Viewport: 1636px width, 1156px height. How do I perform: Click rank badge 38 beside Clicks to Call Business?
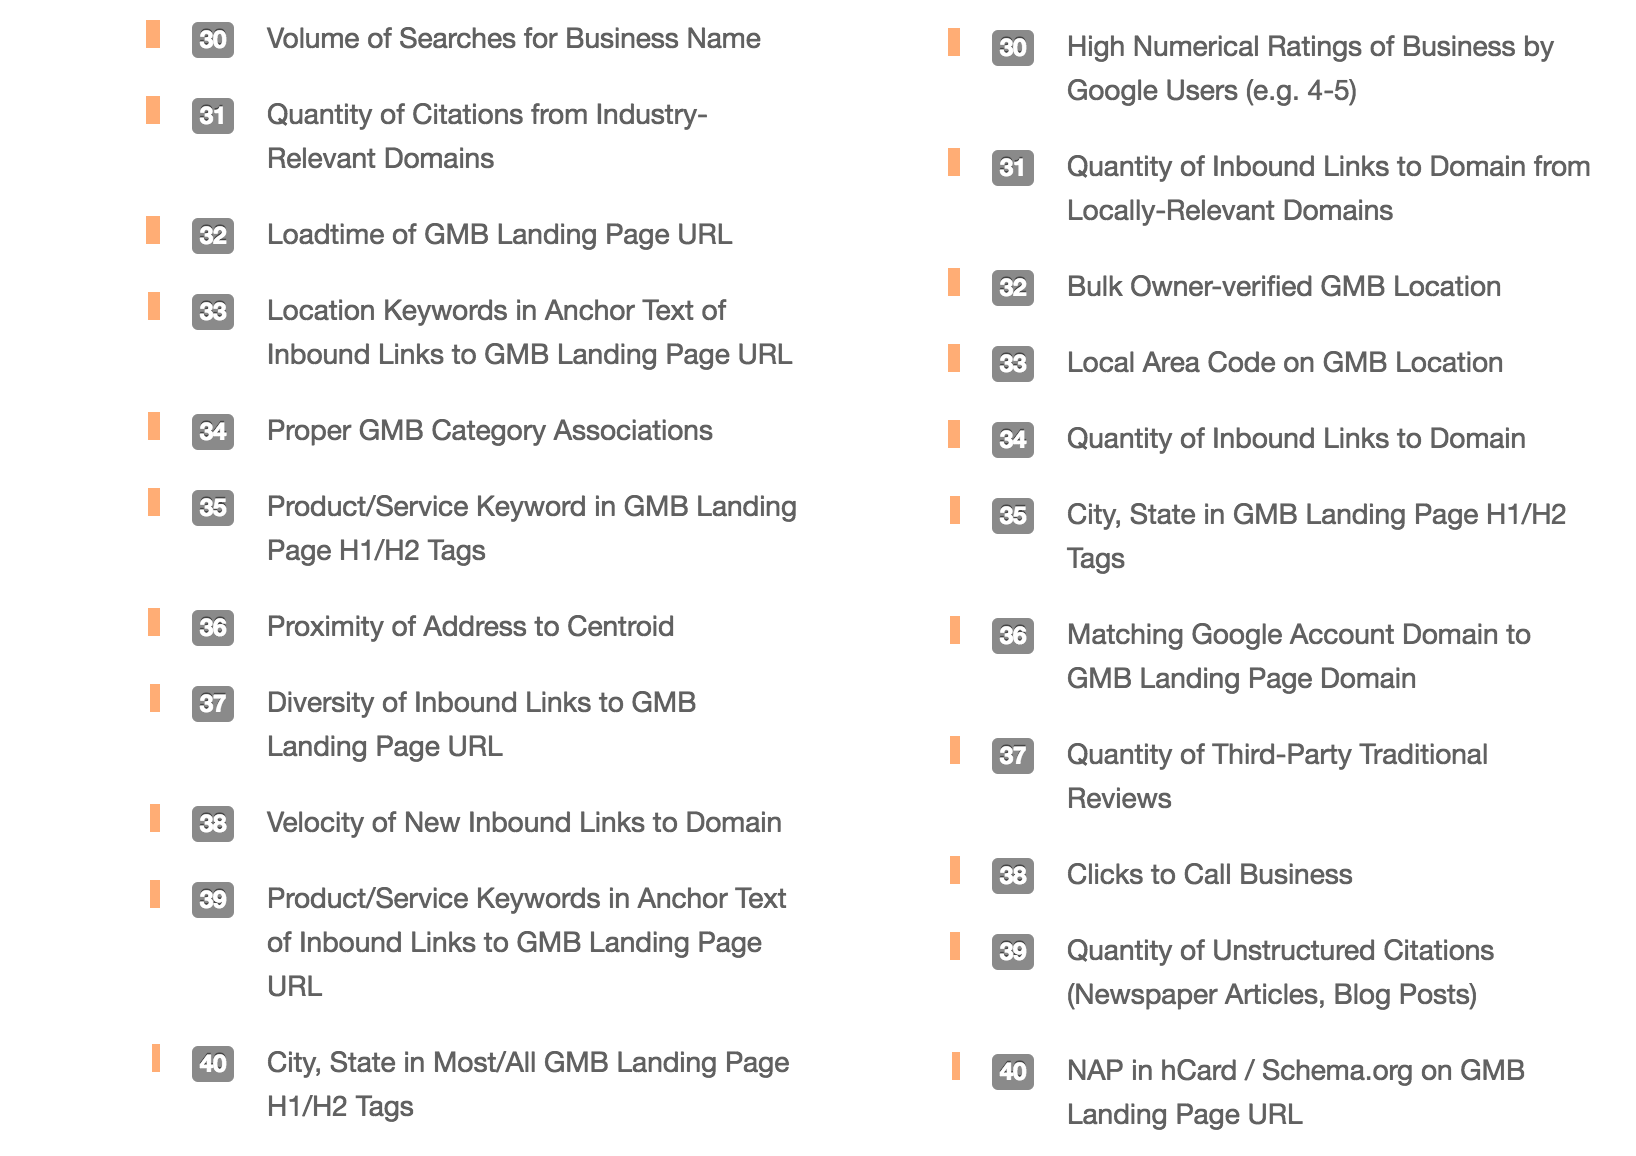[x=1013, y=876]
